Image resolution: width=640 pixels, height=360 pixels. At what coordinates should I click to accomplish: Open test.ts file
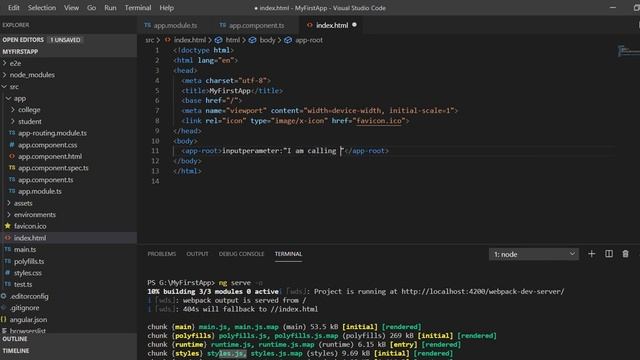pyautogui.click(x=23, y=284)
